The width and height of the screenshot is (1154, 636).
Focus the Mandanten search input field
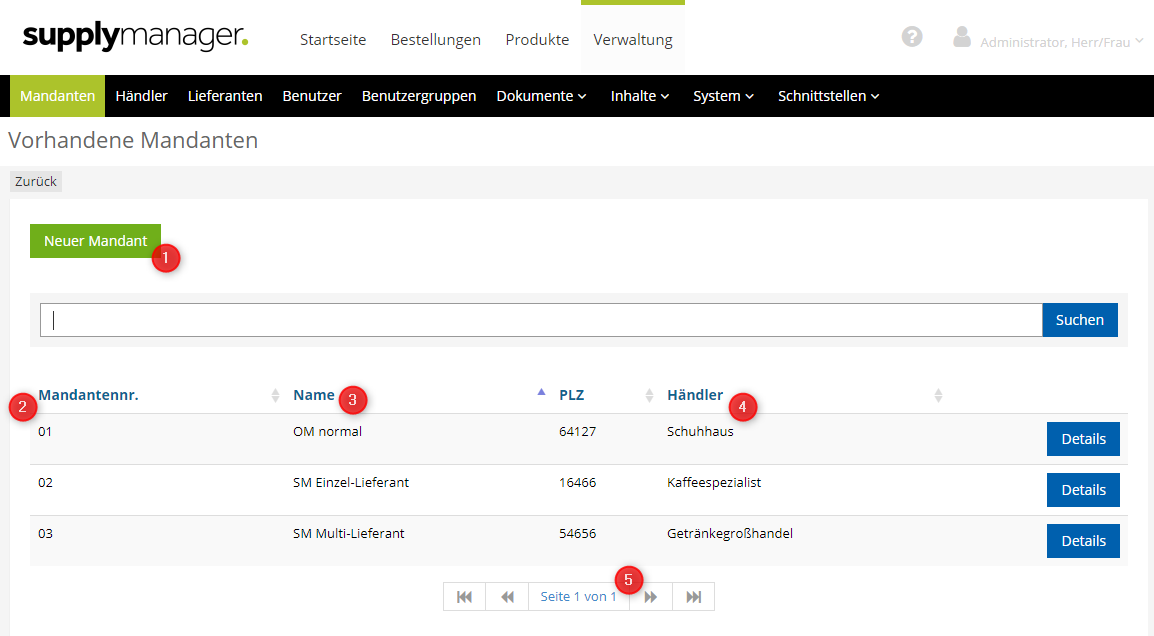click(540, 320)
